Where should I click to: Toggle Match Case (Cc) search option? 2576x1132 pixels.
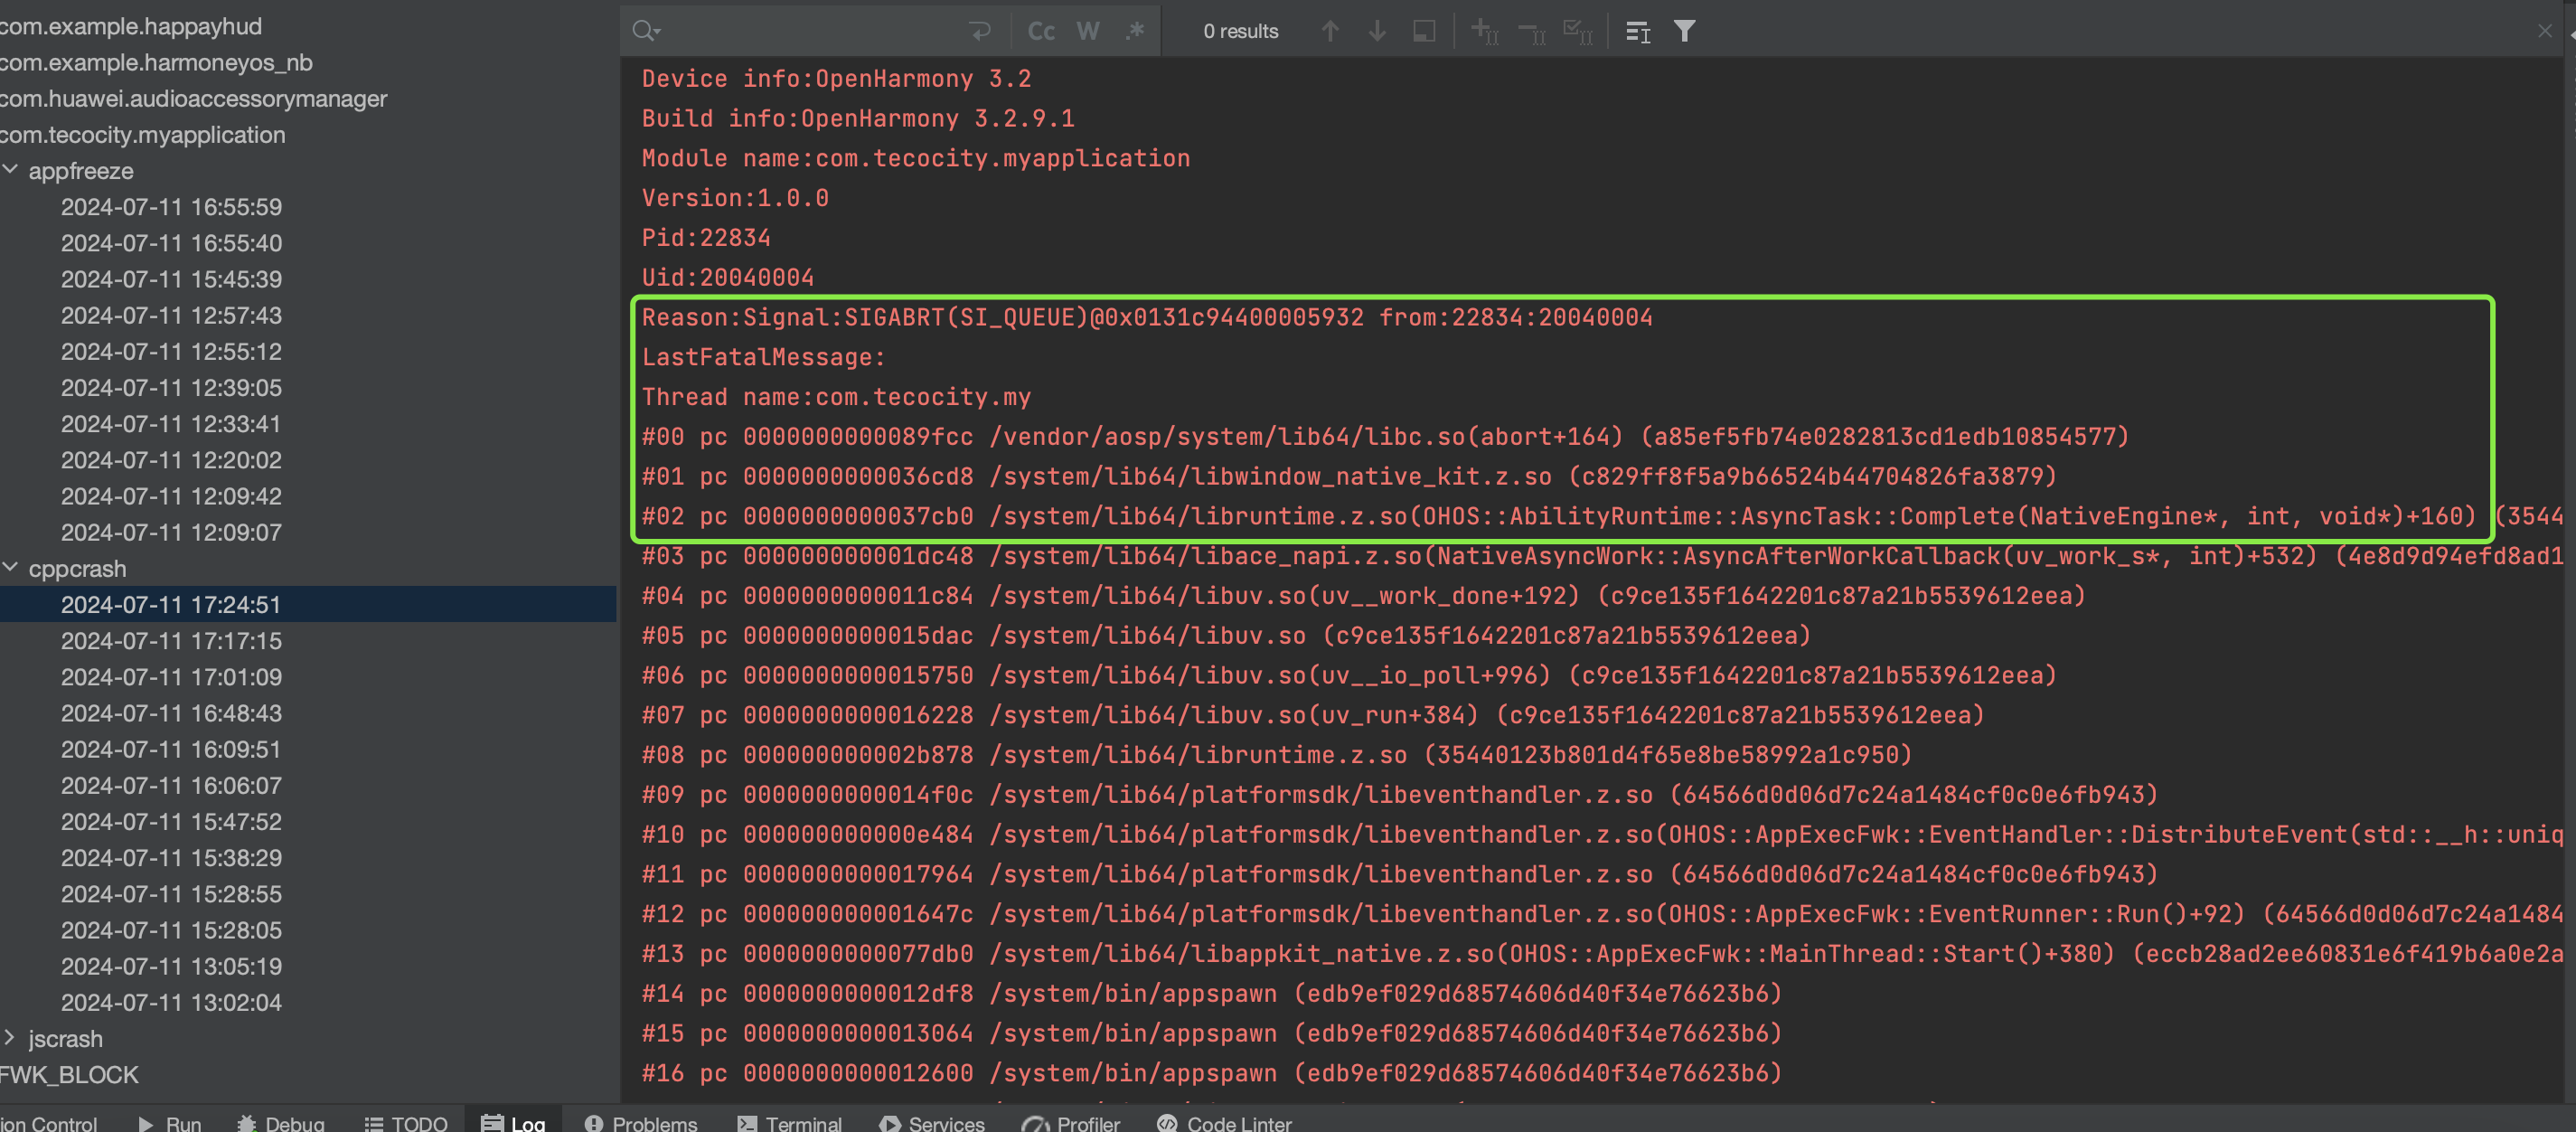click(1041, 31)
